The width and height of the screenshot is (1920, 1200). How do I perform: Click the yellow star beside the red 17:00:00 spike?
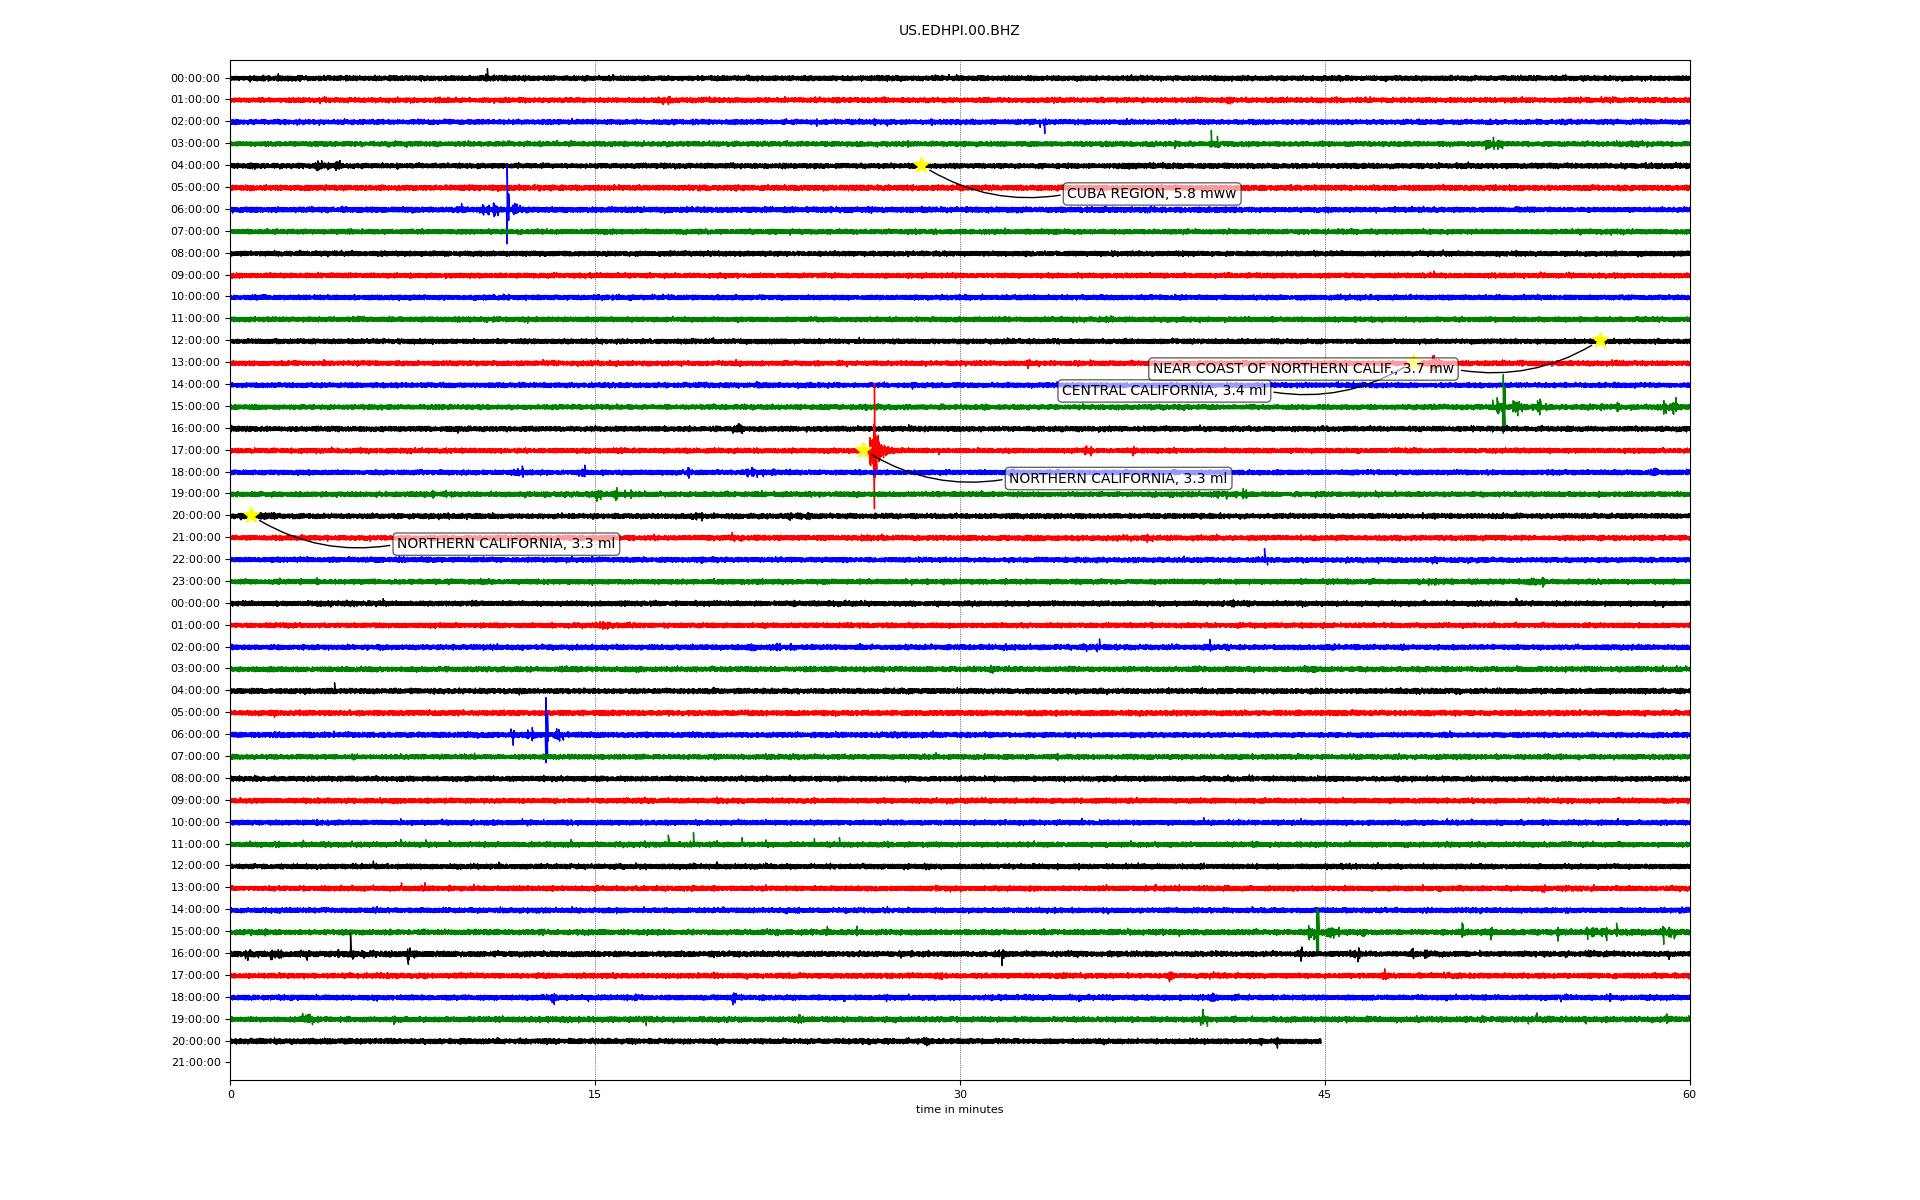(x=863, y=450)
